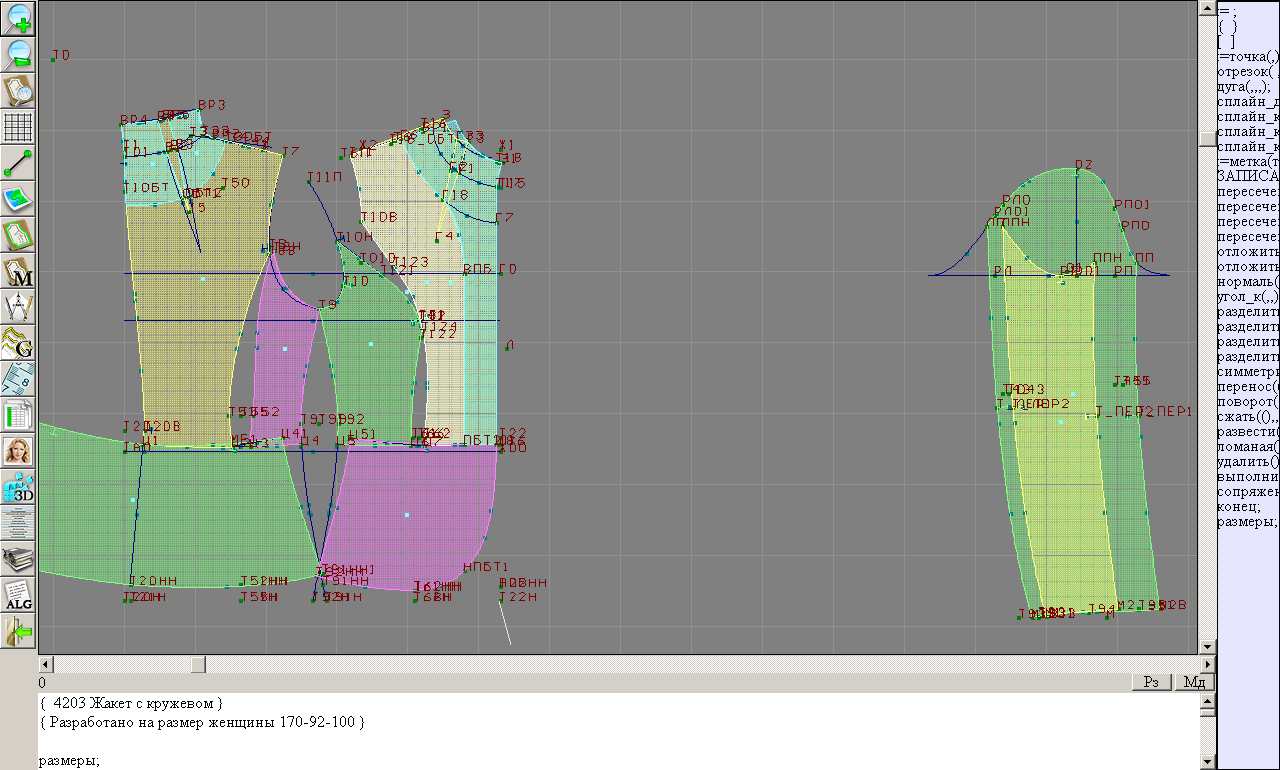The height and width of the screenshot is (770, 1280).
Task: Open the size table spreadsheet icon
Action: pos(19,415)
